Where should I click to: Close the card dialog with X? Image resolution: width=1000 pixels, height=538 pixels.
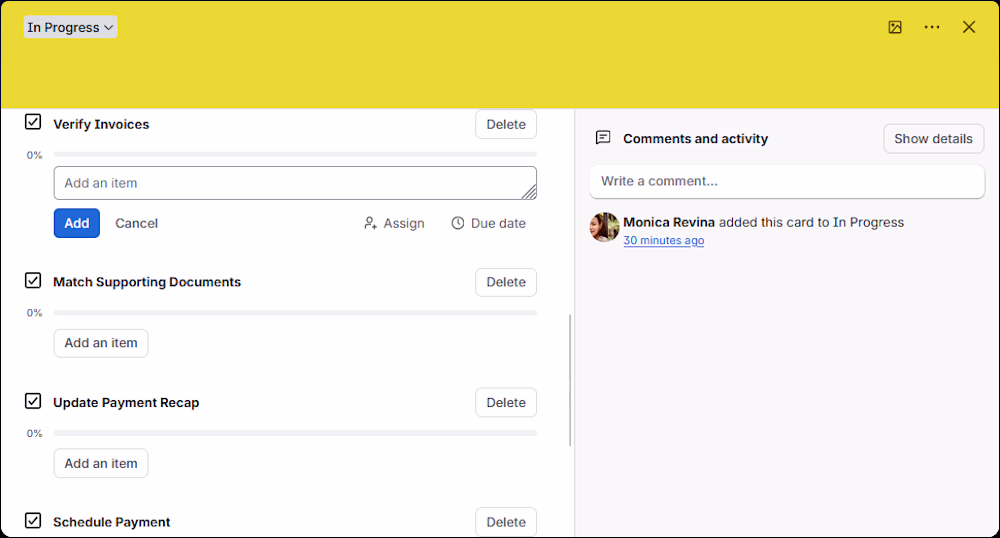[969, 27]
